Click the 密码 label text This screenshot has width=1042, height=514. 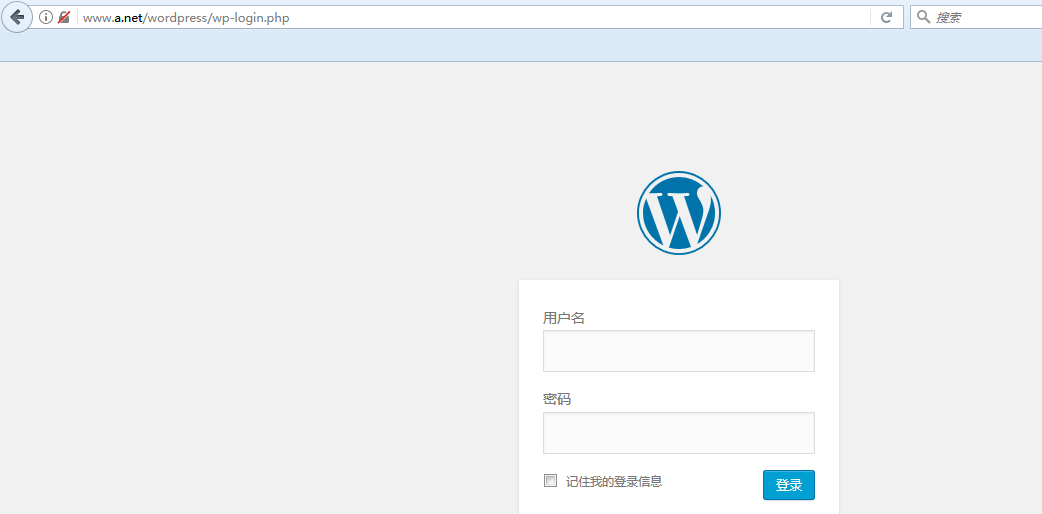[x=557, y=400]
